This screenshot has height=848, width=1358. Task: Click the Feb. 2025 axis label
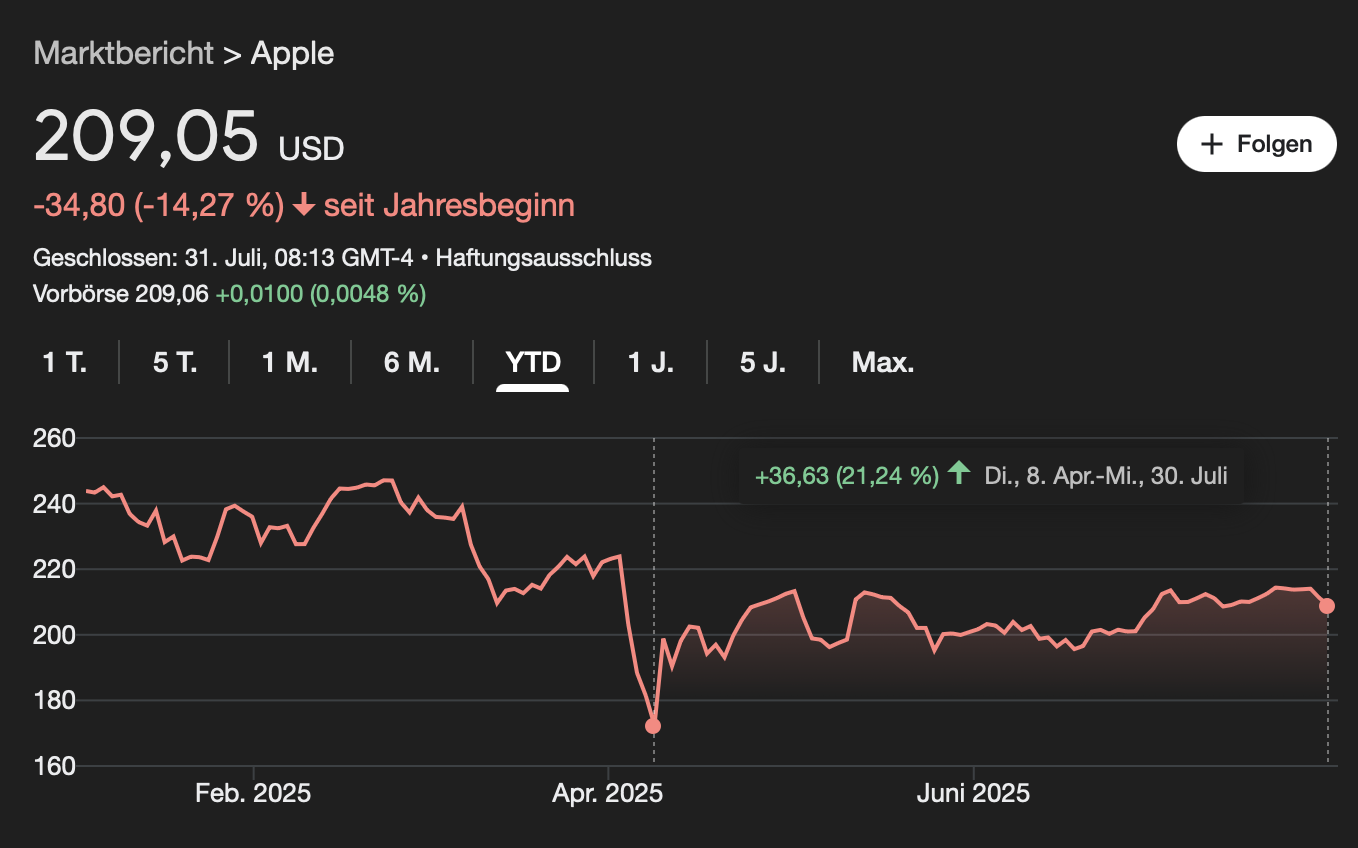click(253, 794)
